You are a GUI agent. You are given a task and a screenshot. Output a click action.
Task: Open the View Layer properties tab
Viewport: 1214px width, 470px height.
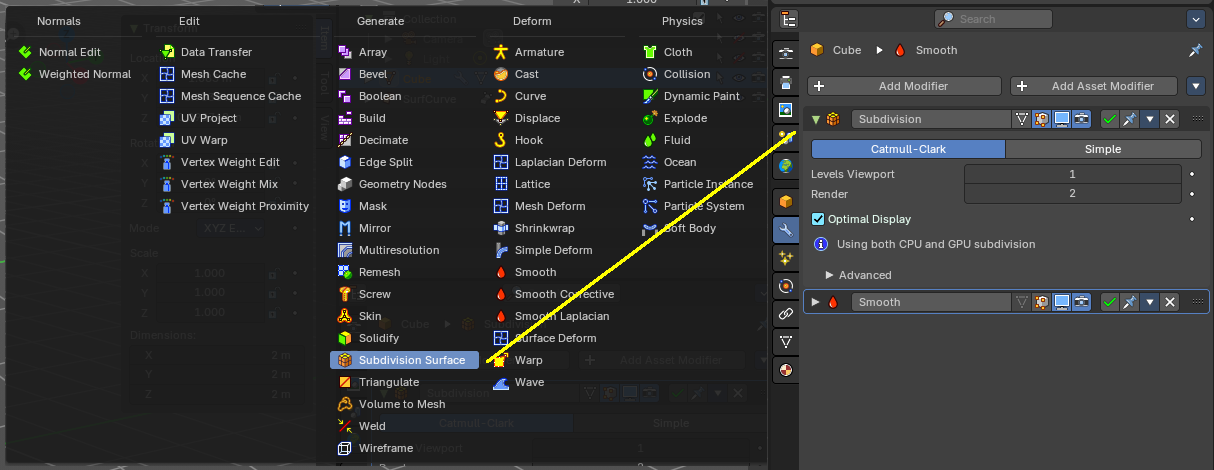pos(786,110)
